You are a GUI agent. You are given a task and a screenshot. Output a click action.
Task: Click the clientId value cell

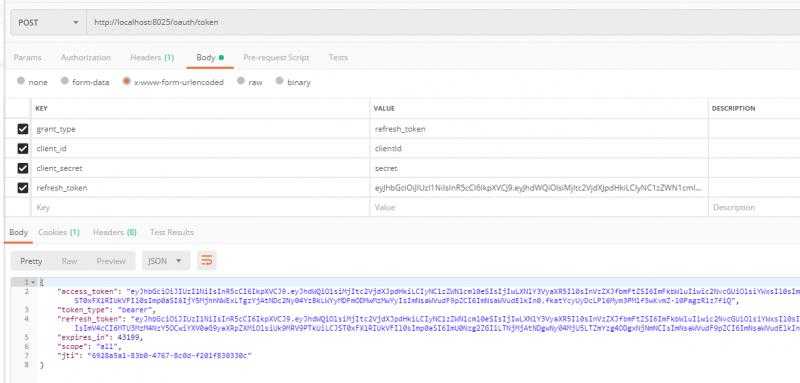click(539, 149)
